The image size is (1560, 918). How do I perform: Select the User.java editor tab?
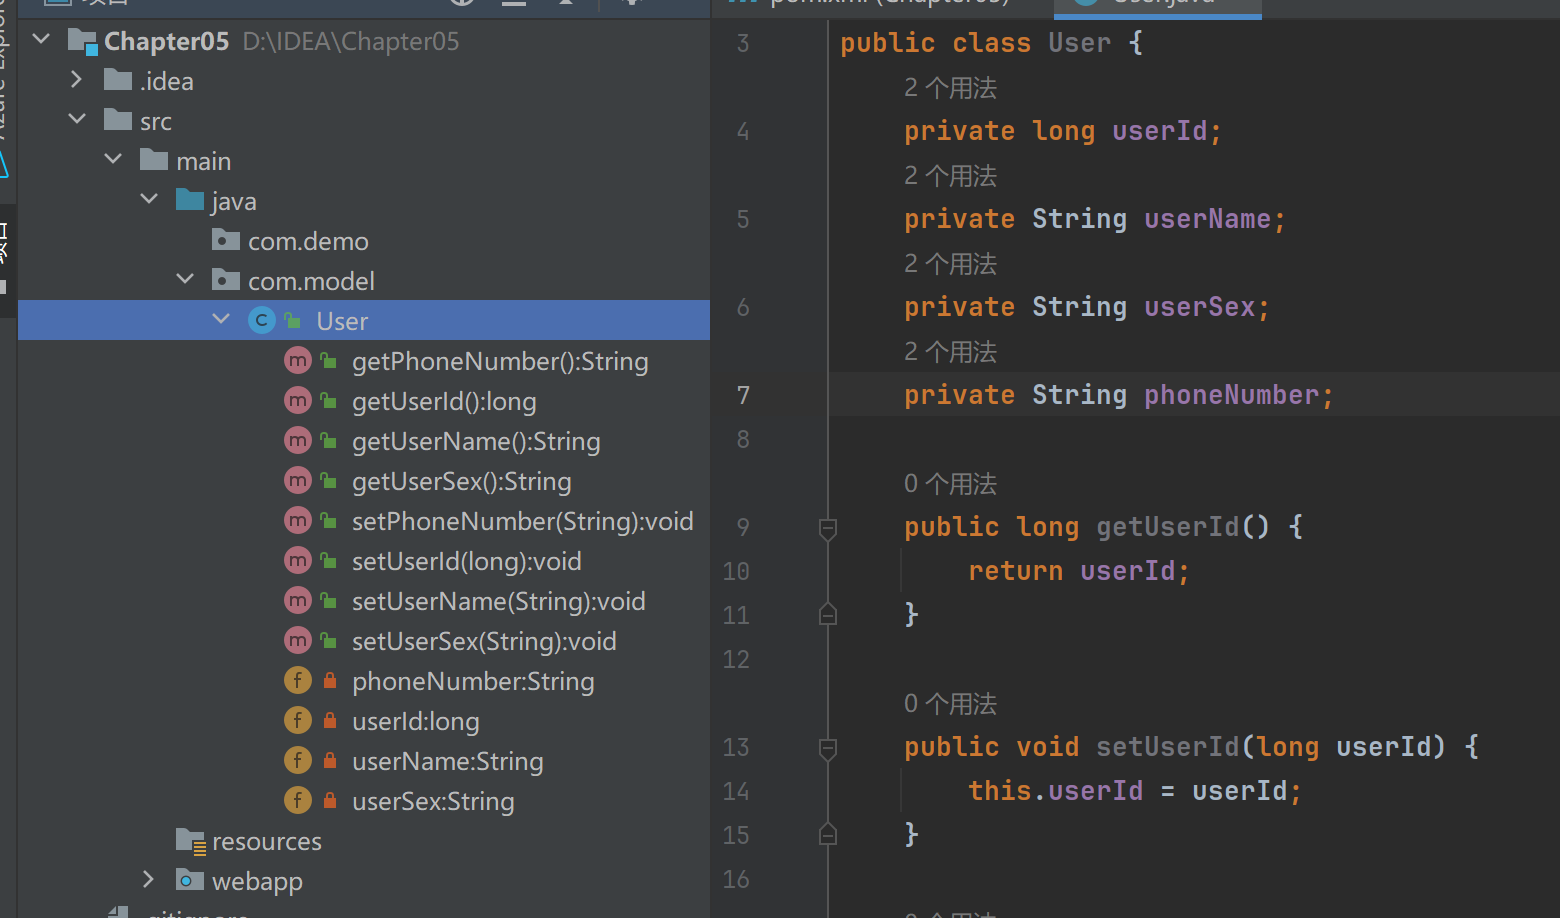click(x=1157, y=4)
